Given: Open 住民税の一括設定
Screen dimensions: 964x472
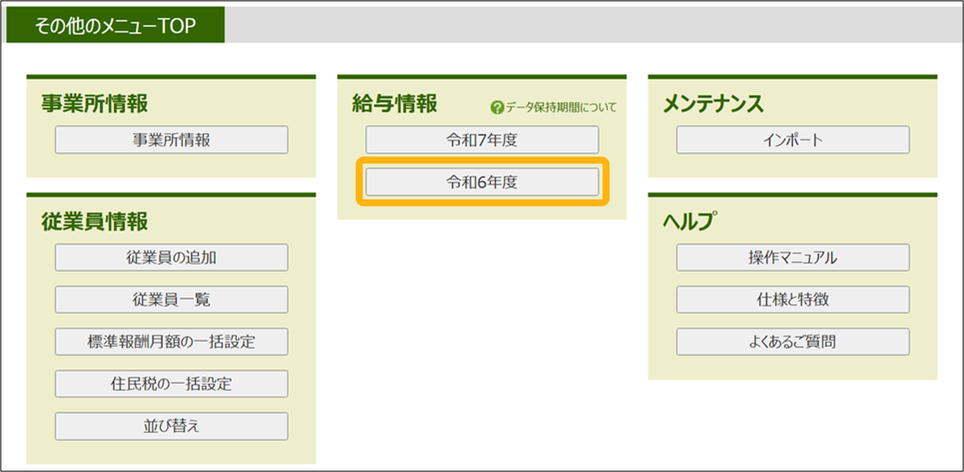Looking at the screenshot, I should (x=171, y=383).
